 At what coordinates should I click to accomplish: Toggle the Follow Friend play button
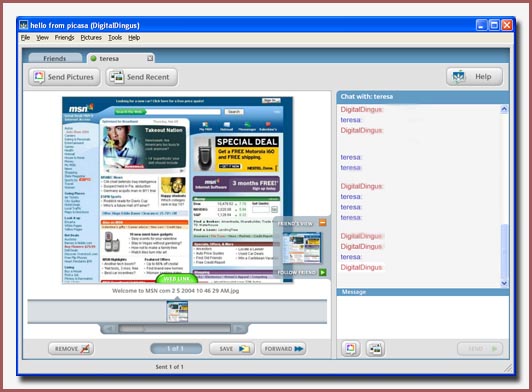point(323,272)
